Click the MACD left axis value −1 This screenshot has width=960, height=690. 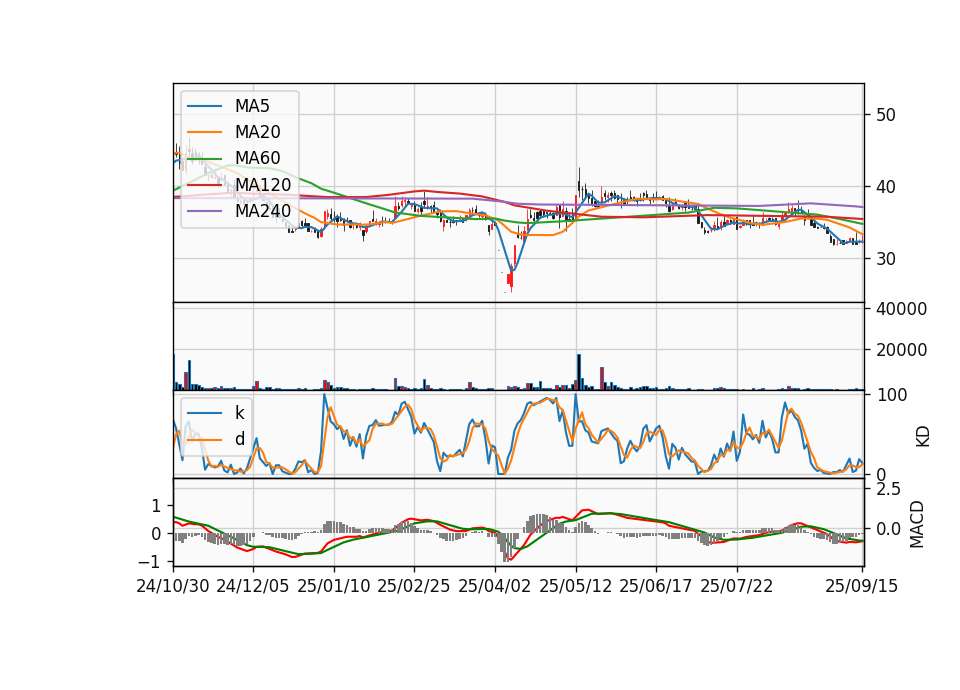[x=150, y=561]
